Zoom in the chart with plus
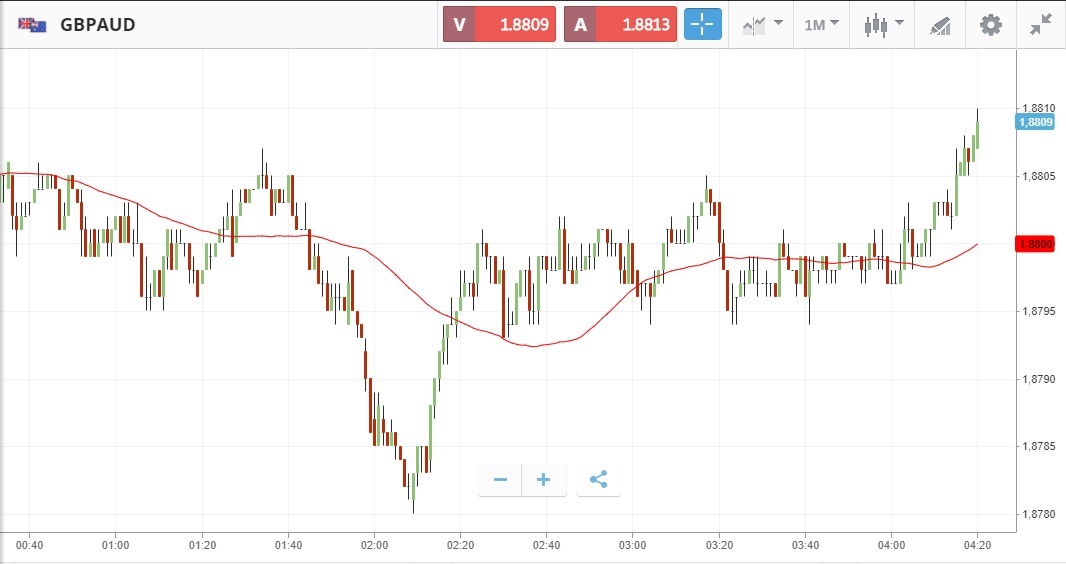 tap(543, 480)
